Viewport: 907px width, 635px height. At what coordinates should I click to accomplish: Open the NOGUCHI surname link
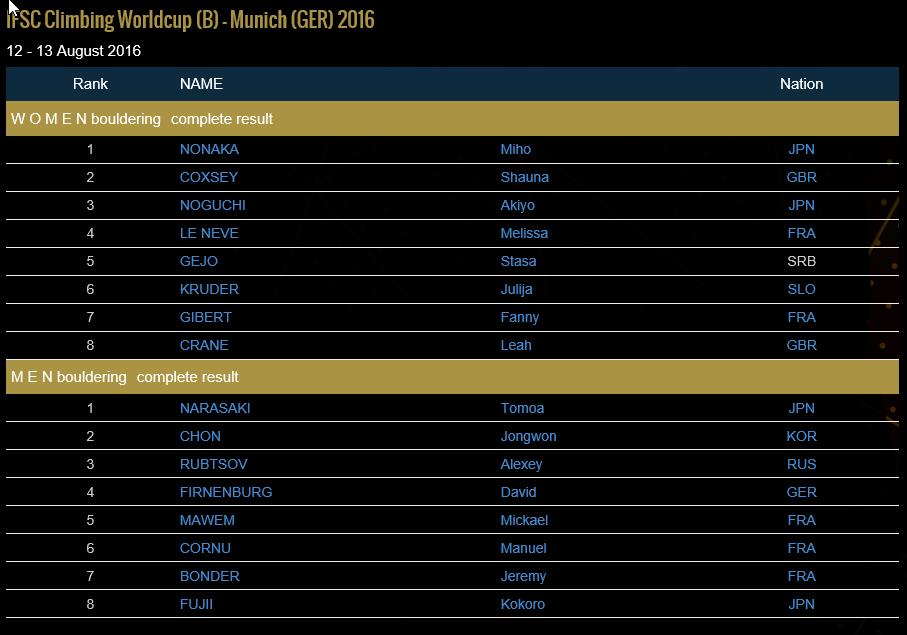tap(212, 205)
